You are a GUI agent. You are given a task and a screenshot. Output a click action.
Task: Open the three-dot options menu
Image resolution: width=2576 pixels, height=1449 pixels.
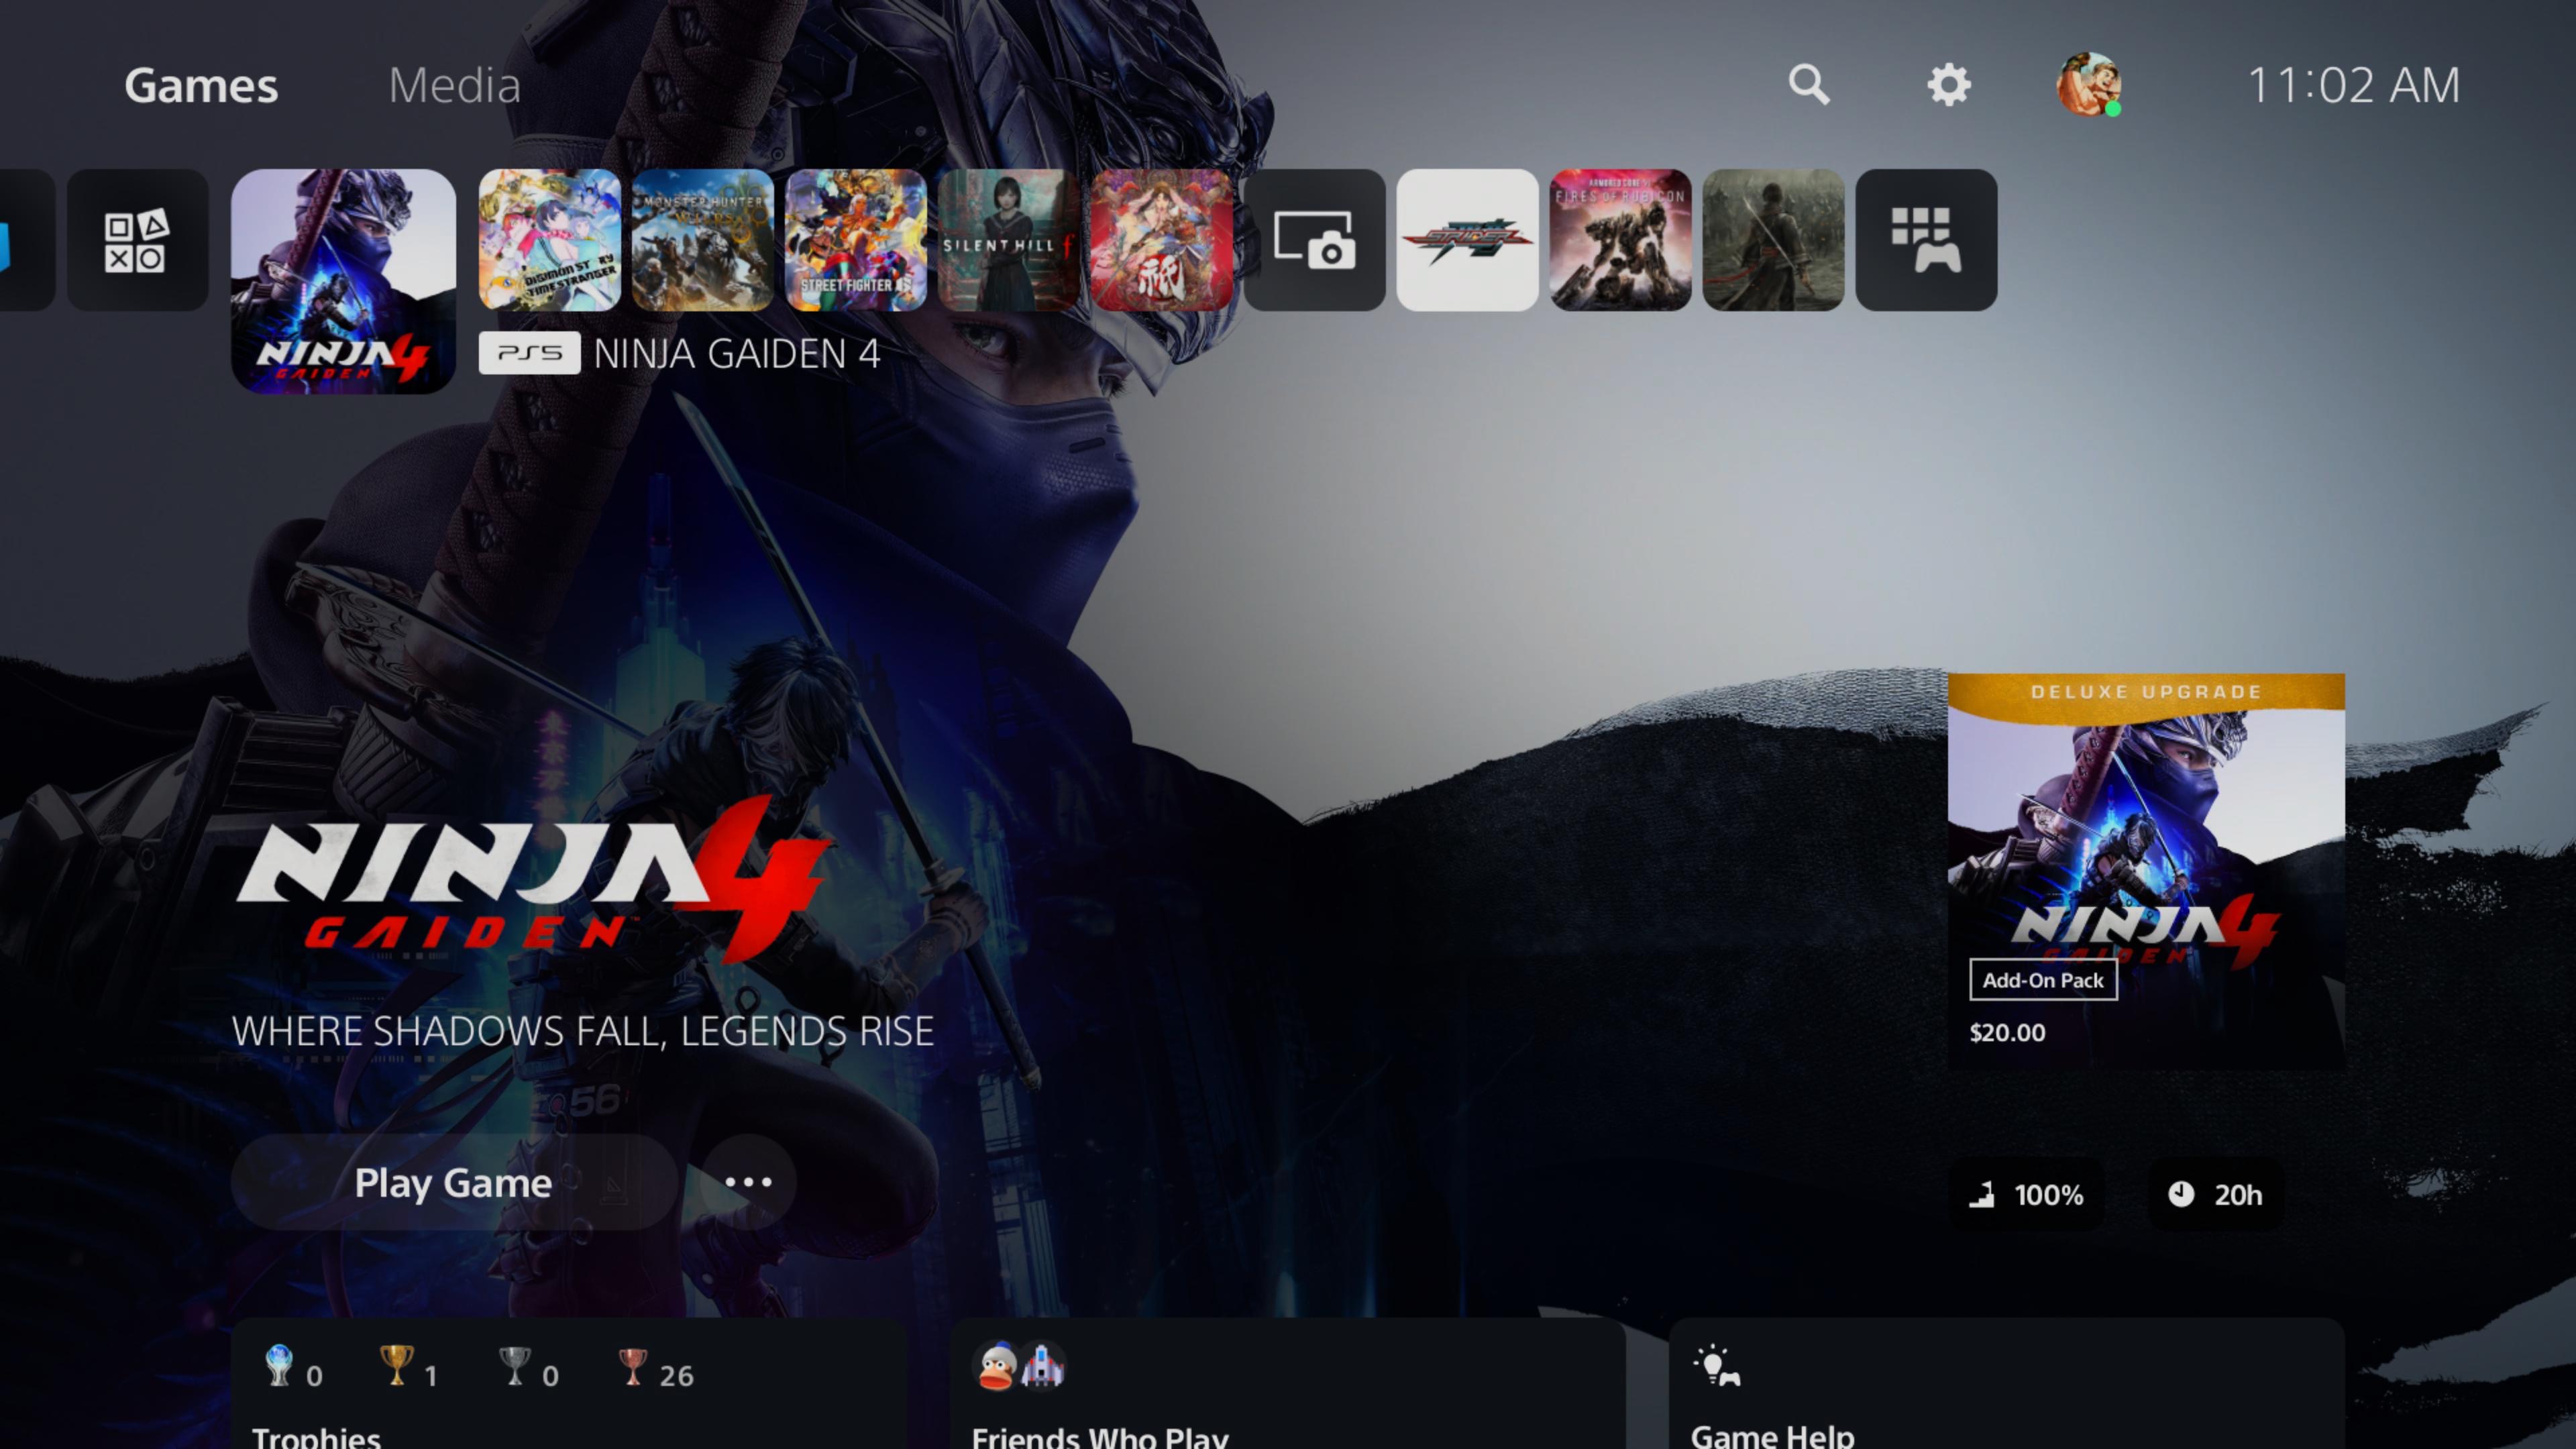pos(748,1182)
